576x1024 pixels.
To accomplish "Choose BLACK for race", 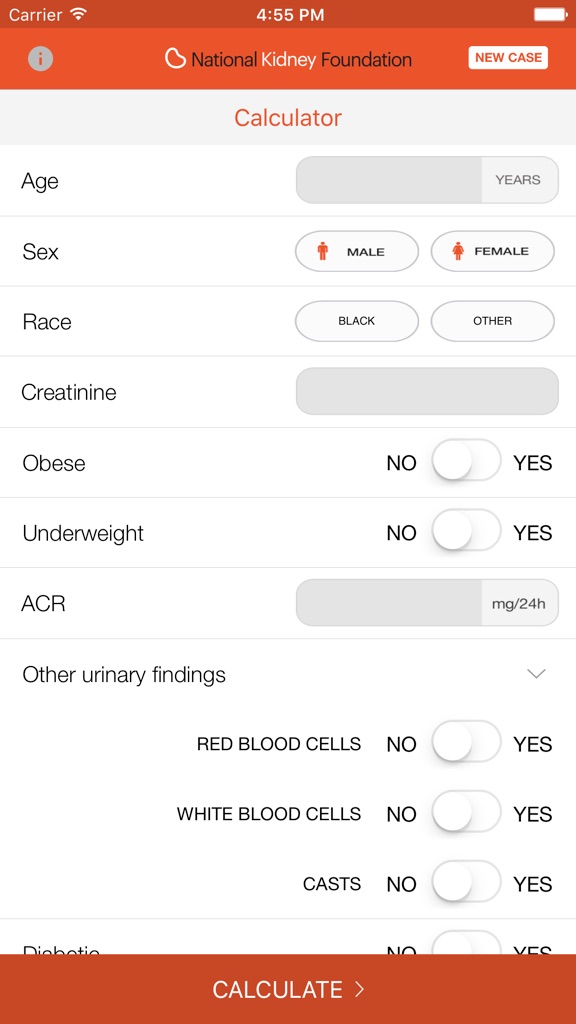I will (x=356, y=321).
